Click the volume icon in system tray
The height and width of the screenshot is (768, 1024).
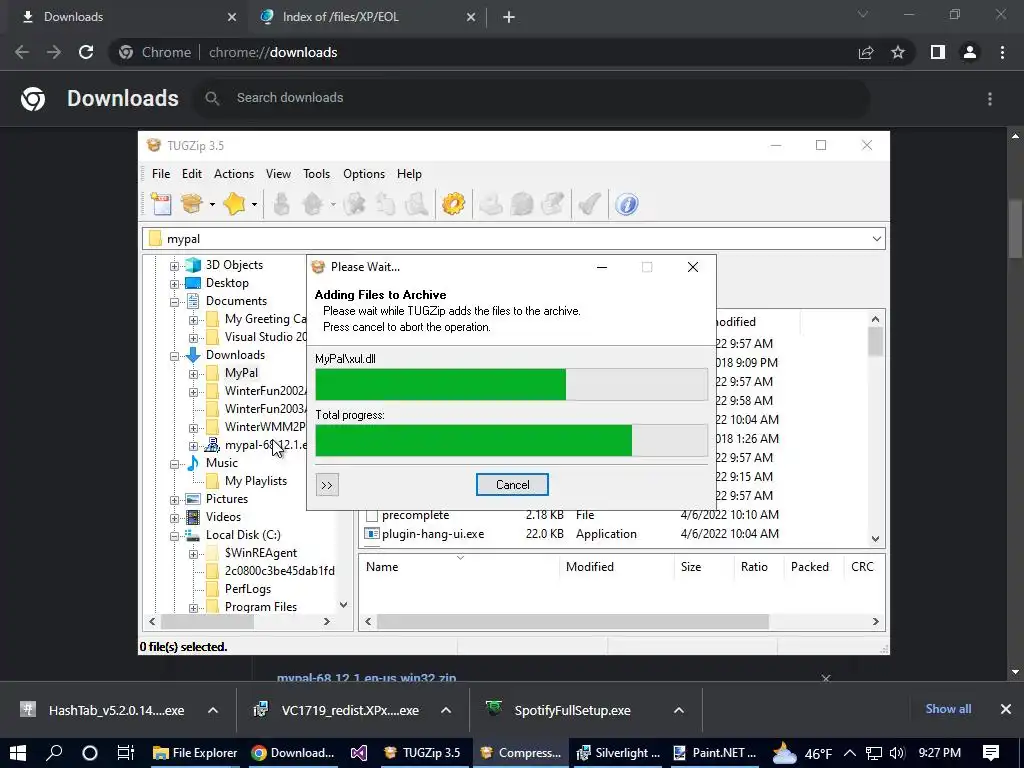point(897,753)
